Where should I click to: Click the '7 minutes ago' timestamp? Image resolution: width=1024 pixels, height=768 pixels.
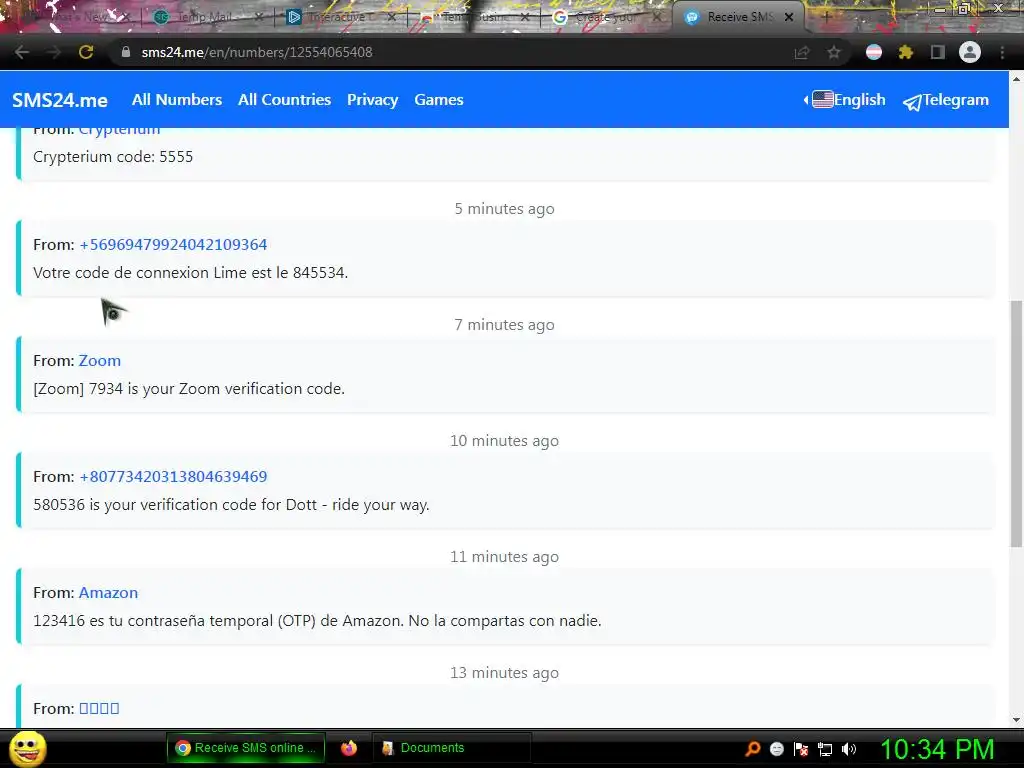(x=504, y=325)
